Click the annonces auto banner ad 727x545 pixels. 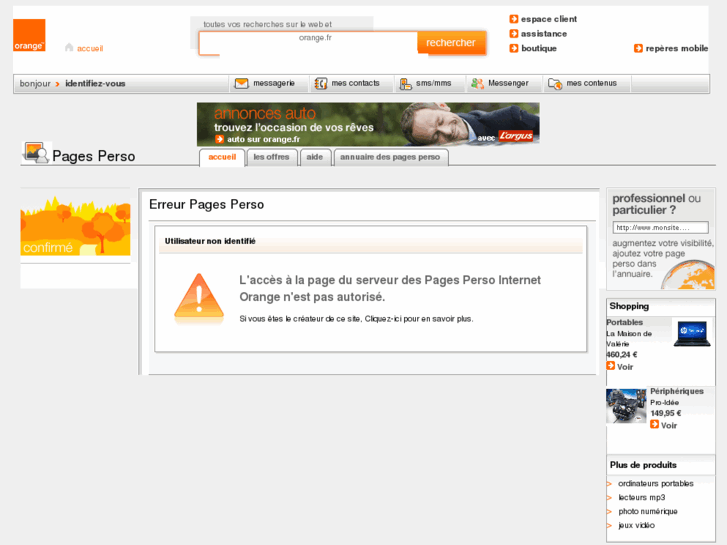click(368, 124)
